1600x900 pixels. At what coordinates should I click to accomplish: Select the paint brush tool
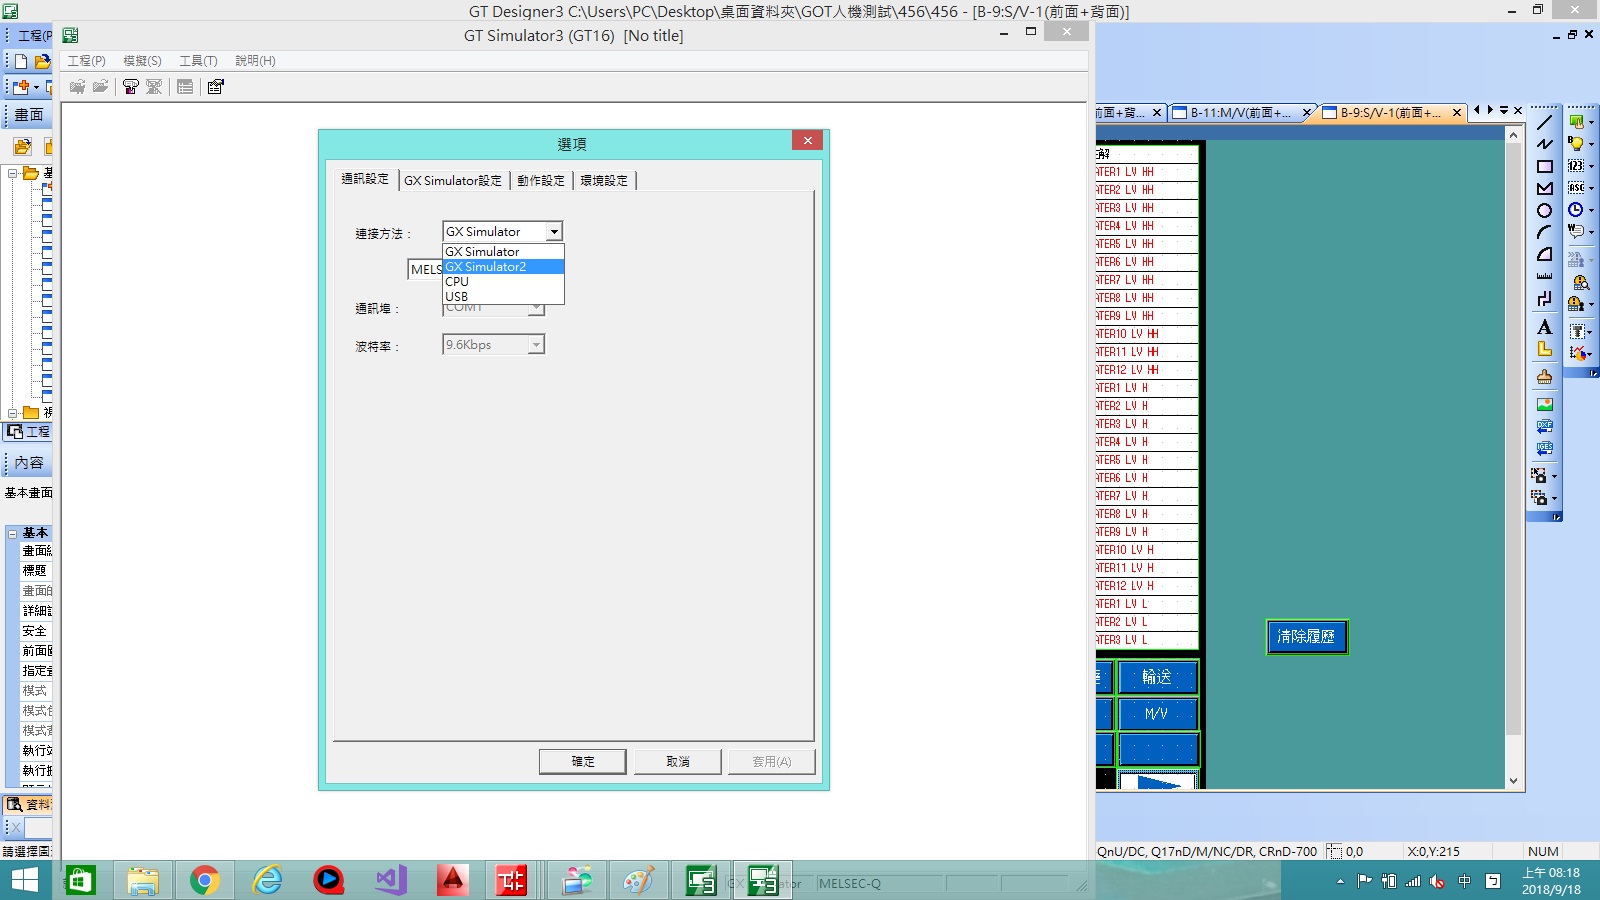tap(1545, 377)
